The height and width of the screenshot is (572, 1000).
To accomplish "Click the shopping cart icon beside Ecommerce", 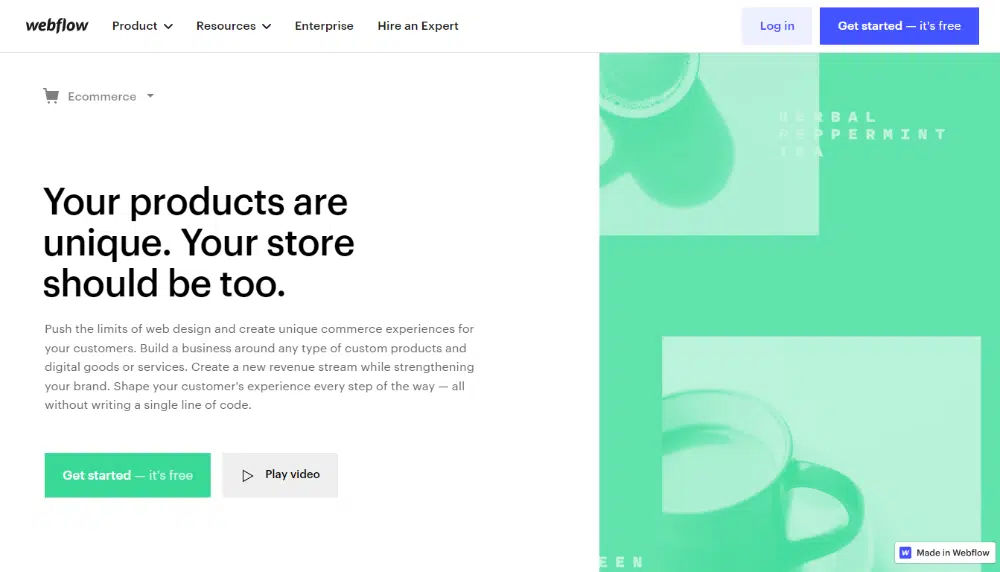I will pos(51,96).
